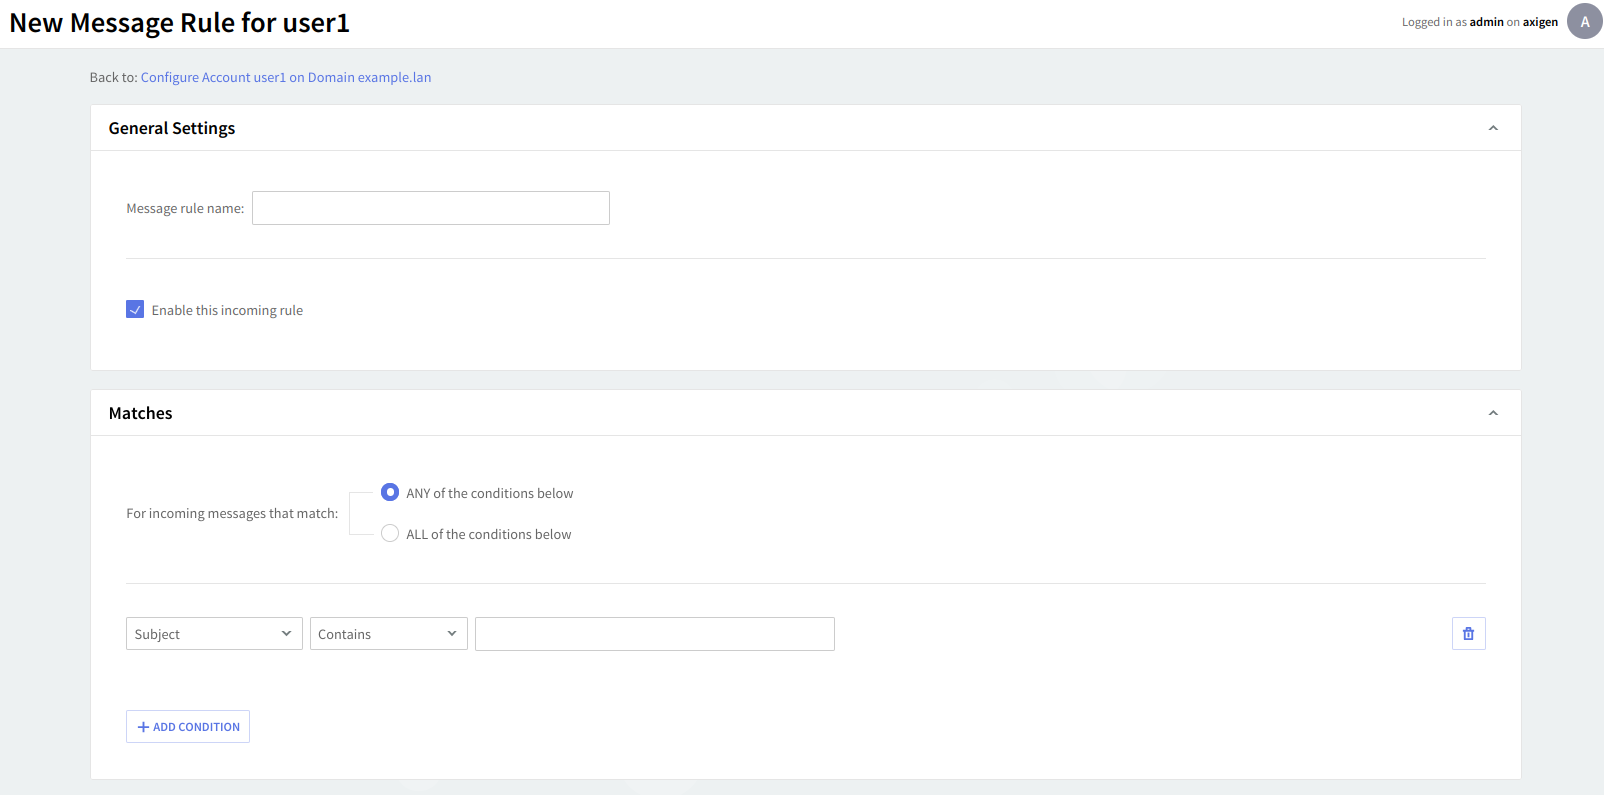This screenshot has width=1604, height=795.
Task: Click the condition value text field
Action: [654, 634]
